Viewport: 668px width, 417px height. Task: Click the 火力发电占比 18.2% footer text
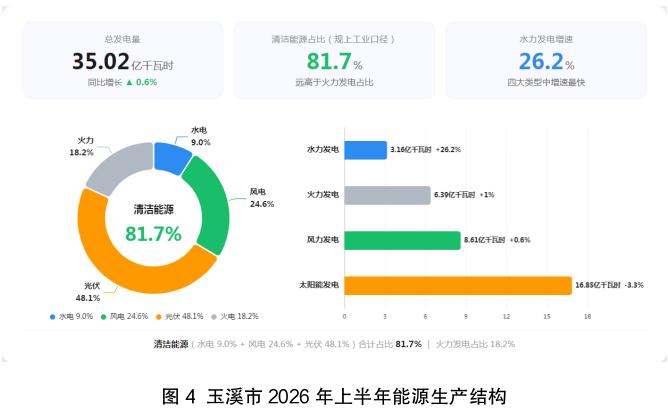(x=475, y=344)
